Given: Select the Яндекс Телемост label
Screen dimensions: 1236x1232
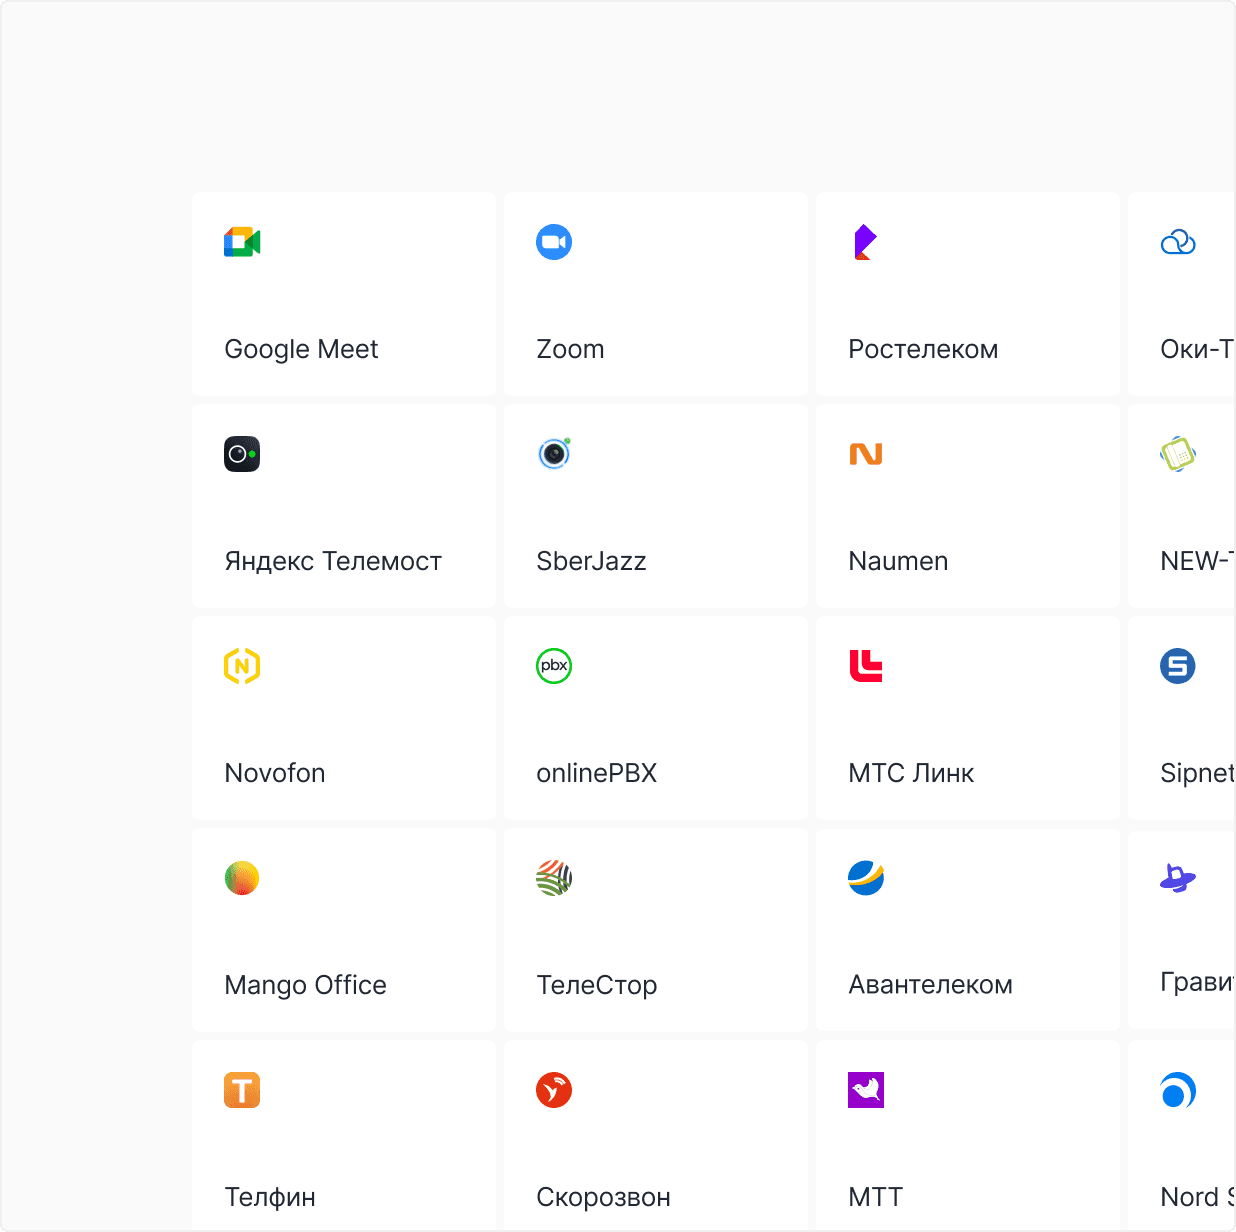Looking at the screenshot, I should (x=333, y=561).
